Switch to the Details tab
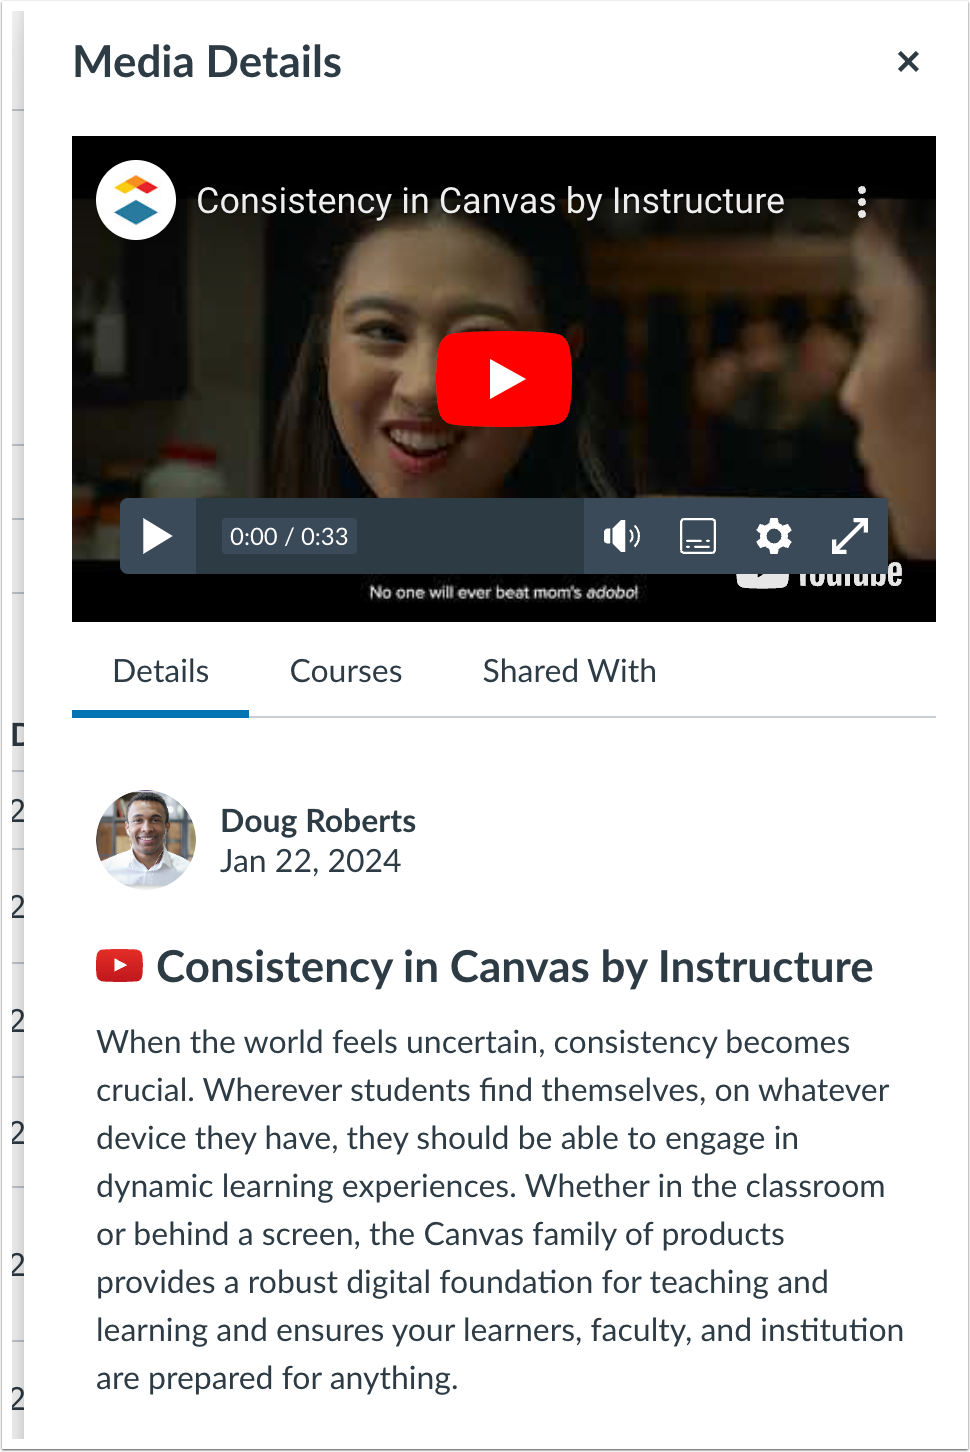The width and height of the screenshot is (970, 1452). pyautogui.click(x=161, y=671)
